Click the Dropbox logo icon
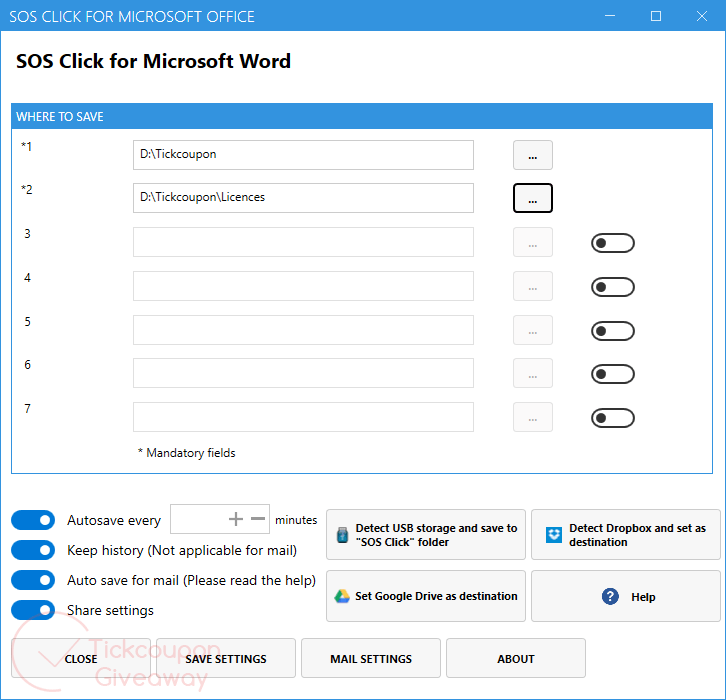This screenshot has height=700, width=726. click(x=554, y=535)
